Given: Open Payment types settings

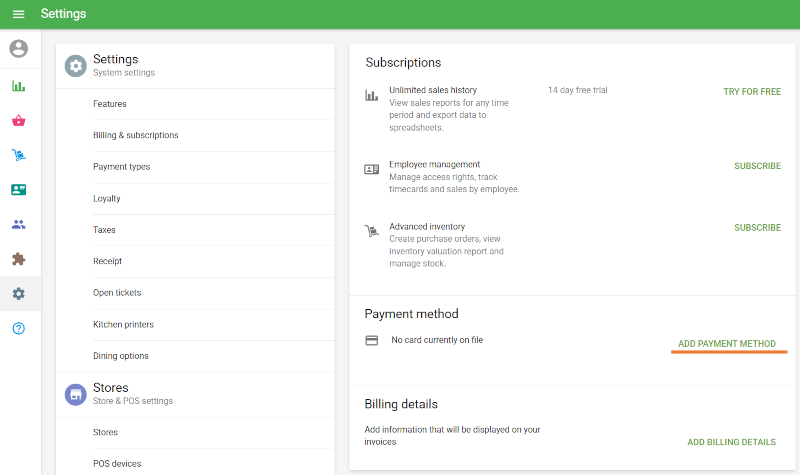Looking at the screenshot, I should click(214, 167).
